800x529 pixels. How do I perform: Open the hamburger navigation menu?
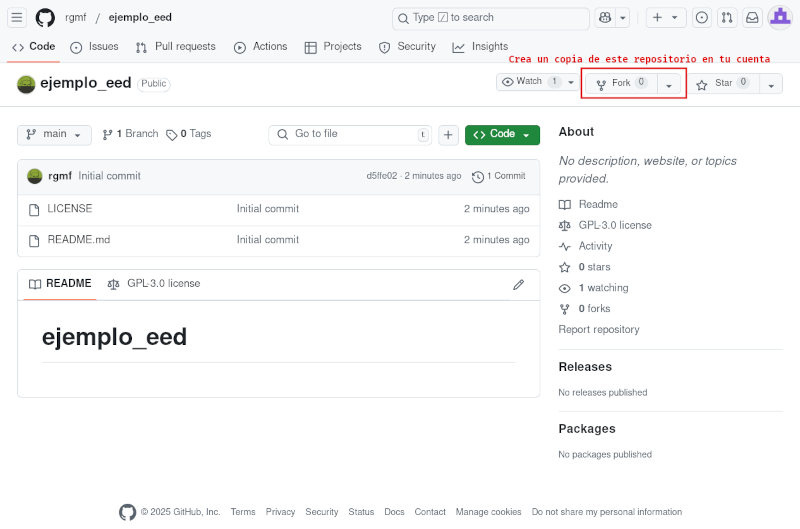(17, 18)
